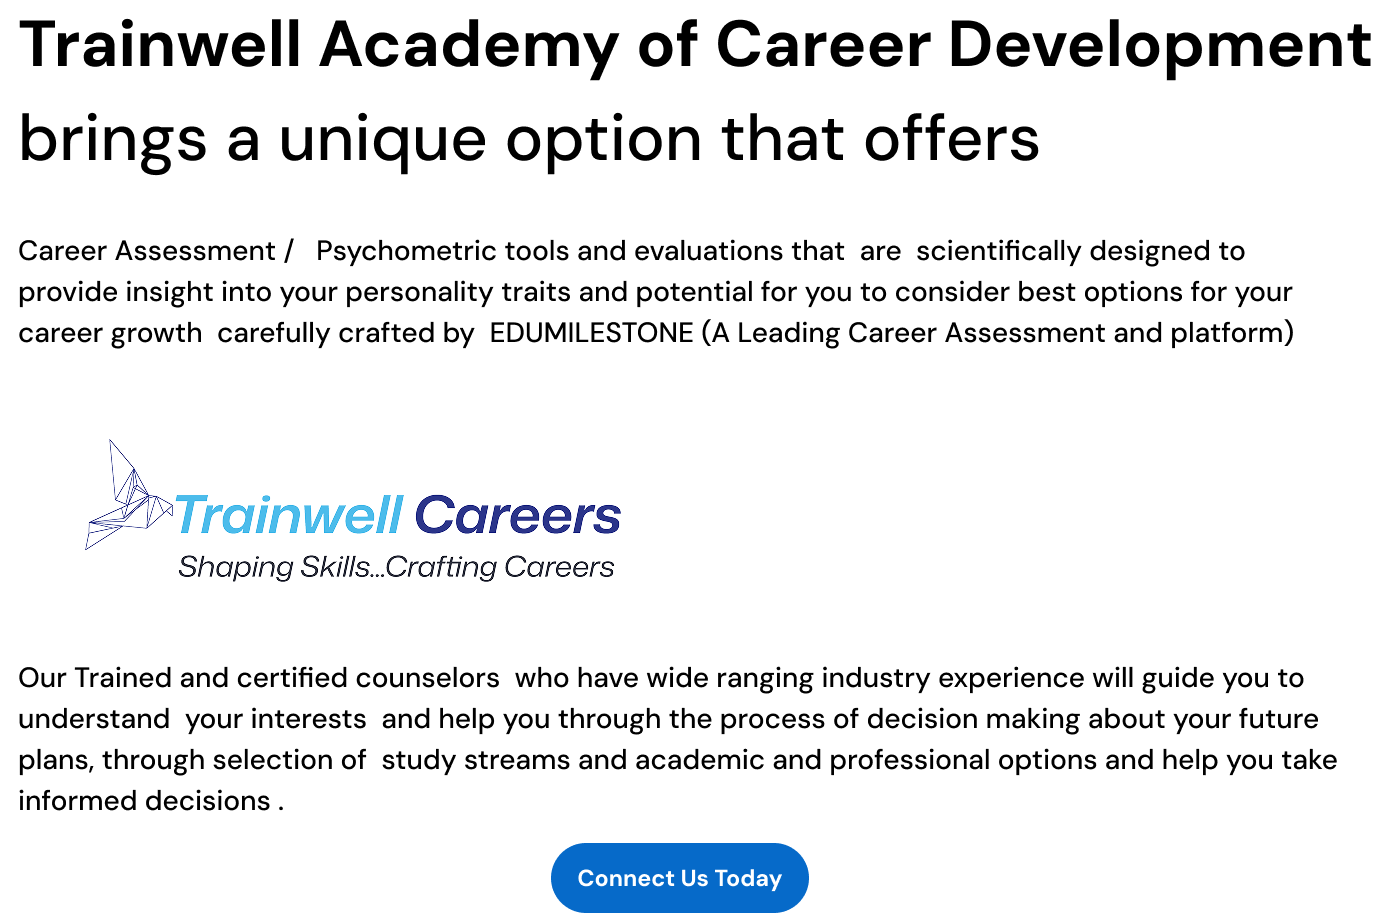Click the Trainwell Academy of Career Development heading
This screenshot has width=1382, height=921.
tap(695, 46)
